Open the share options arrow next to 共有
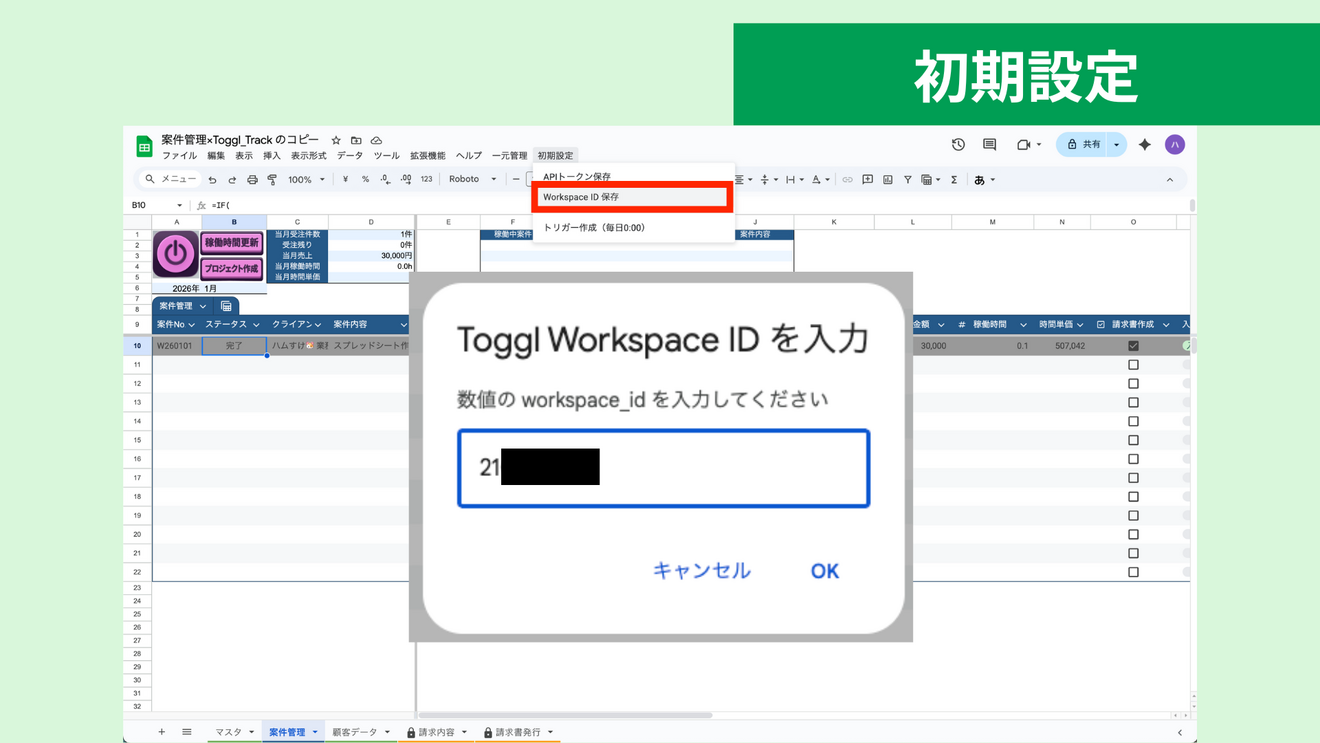The width and height of the screenshot is (1320, 743). click(x=1117, y=145)
